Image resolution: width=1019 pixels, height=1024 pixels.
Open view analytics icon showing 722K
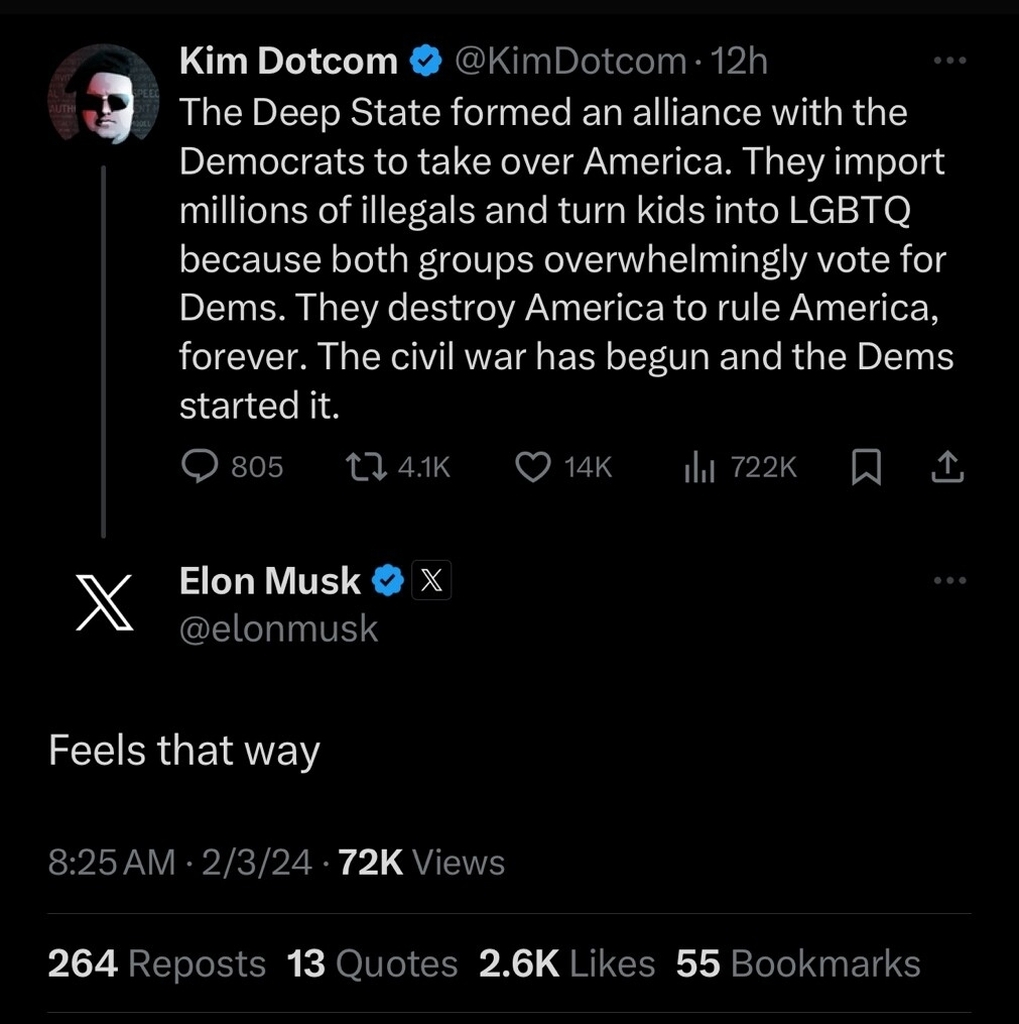[699, 467]
